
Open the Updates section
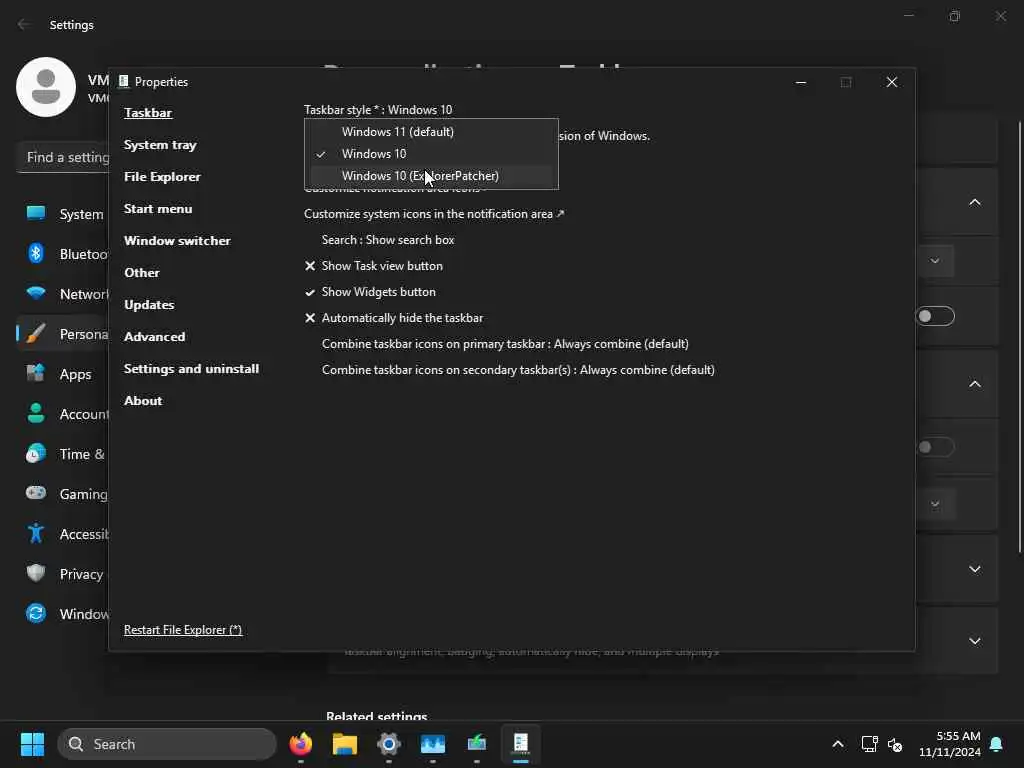point(149,305)
